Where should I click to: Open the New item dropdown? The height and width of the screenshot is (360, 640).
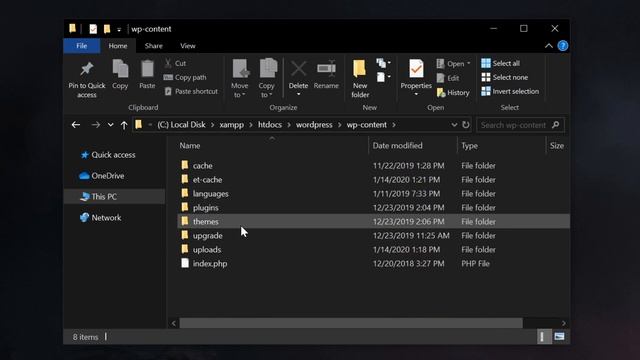pyautogui.click(x=383, y=63)
